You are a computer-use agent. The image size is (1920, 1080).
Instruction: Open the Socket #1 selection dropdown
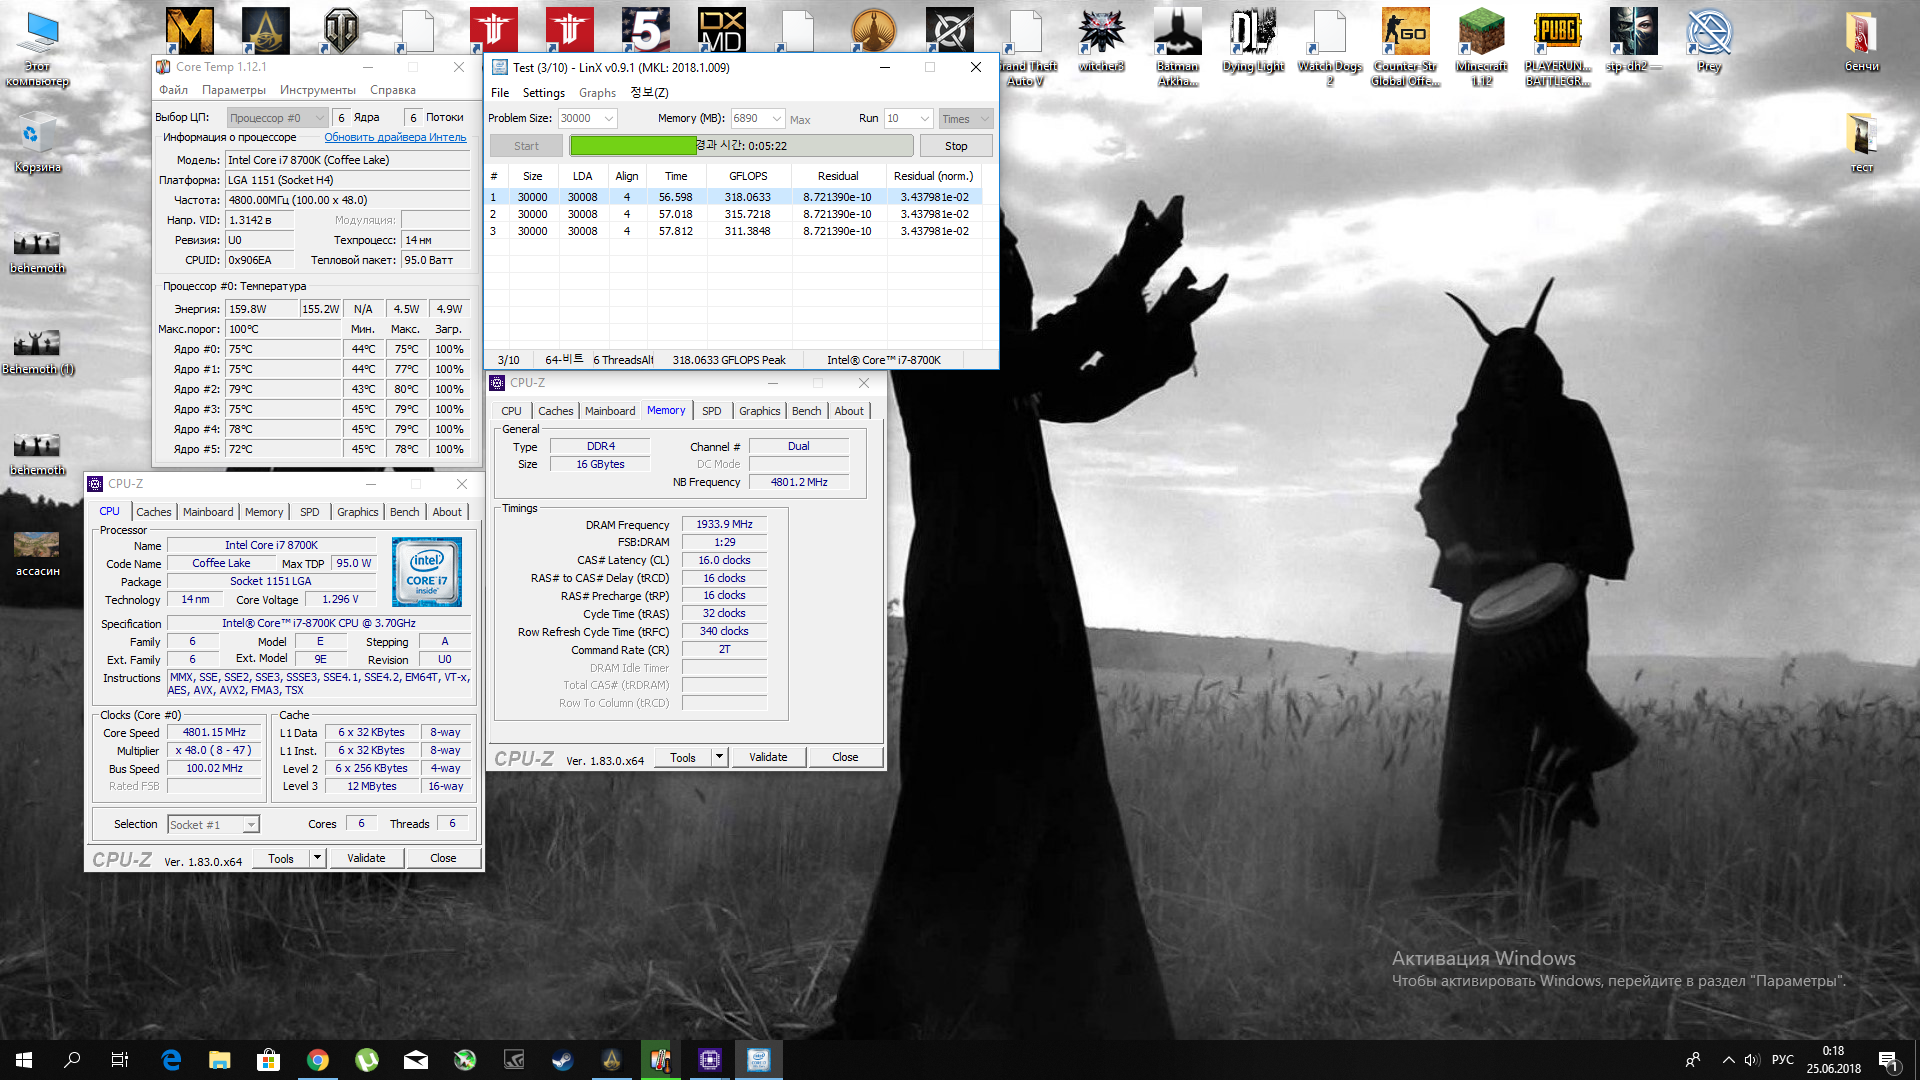click(251, 825)
